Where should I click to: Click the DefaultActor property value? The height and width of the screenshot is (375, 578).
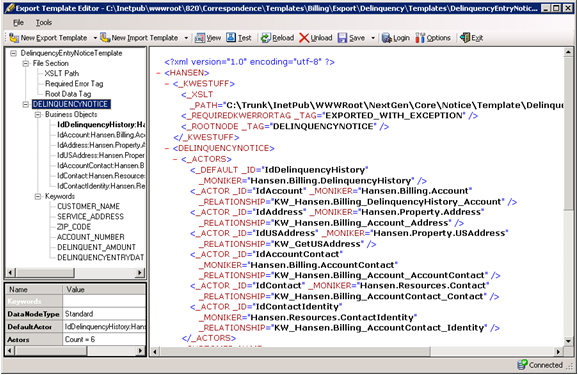click(x=104, y=327)
